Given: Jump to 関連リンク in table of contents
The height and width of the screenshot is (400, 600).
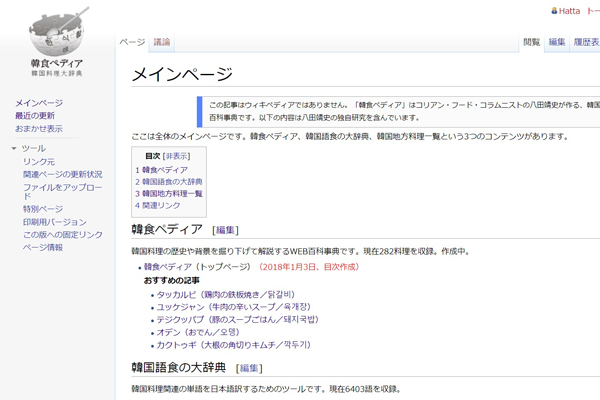Looking at the screenshot, I should (161, 205).
